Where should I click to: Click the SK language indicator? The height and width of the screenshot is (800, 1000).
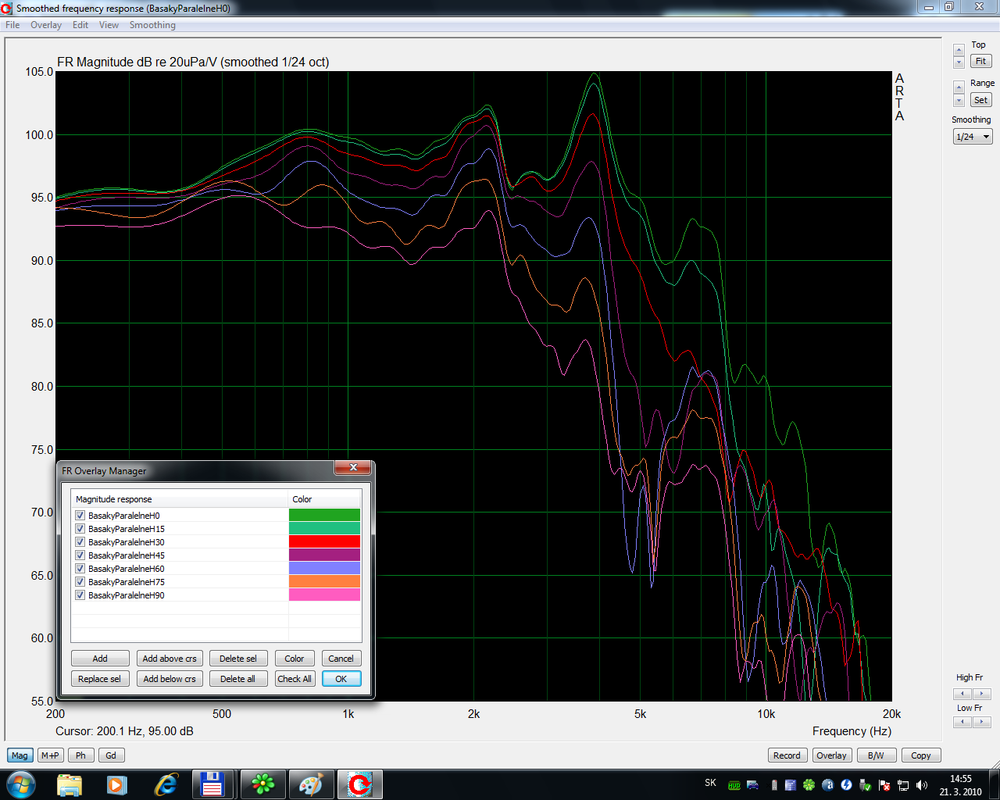(710, 782)
